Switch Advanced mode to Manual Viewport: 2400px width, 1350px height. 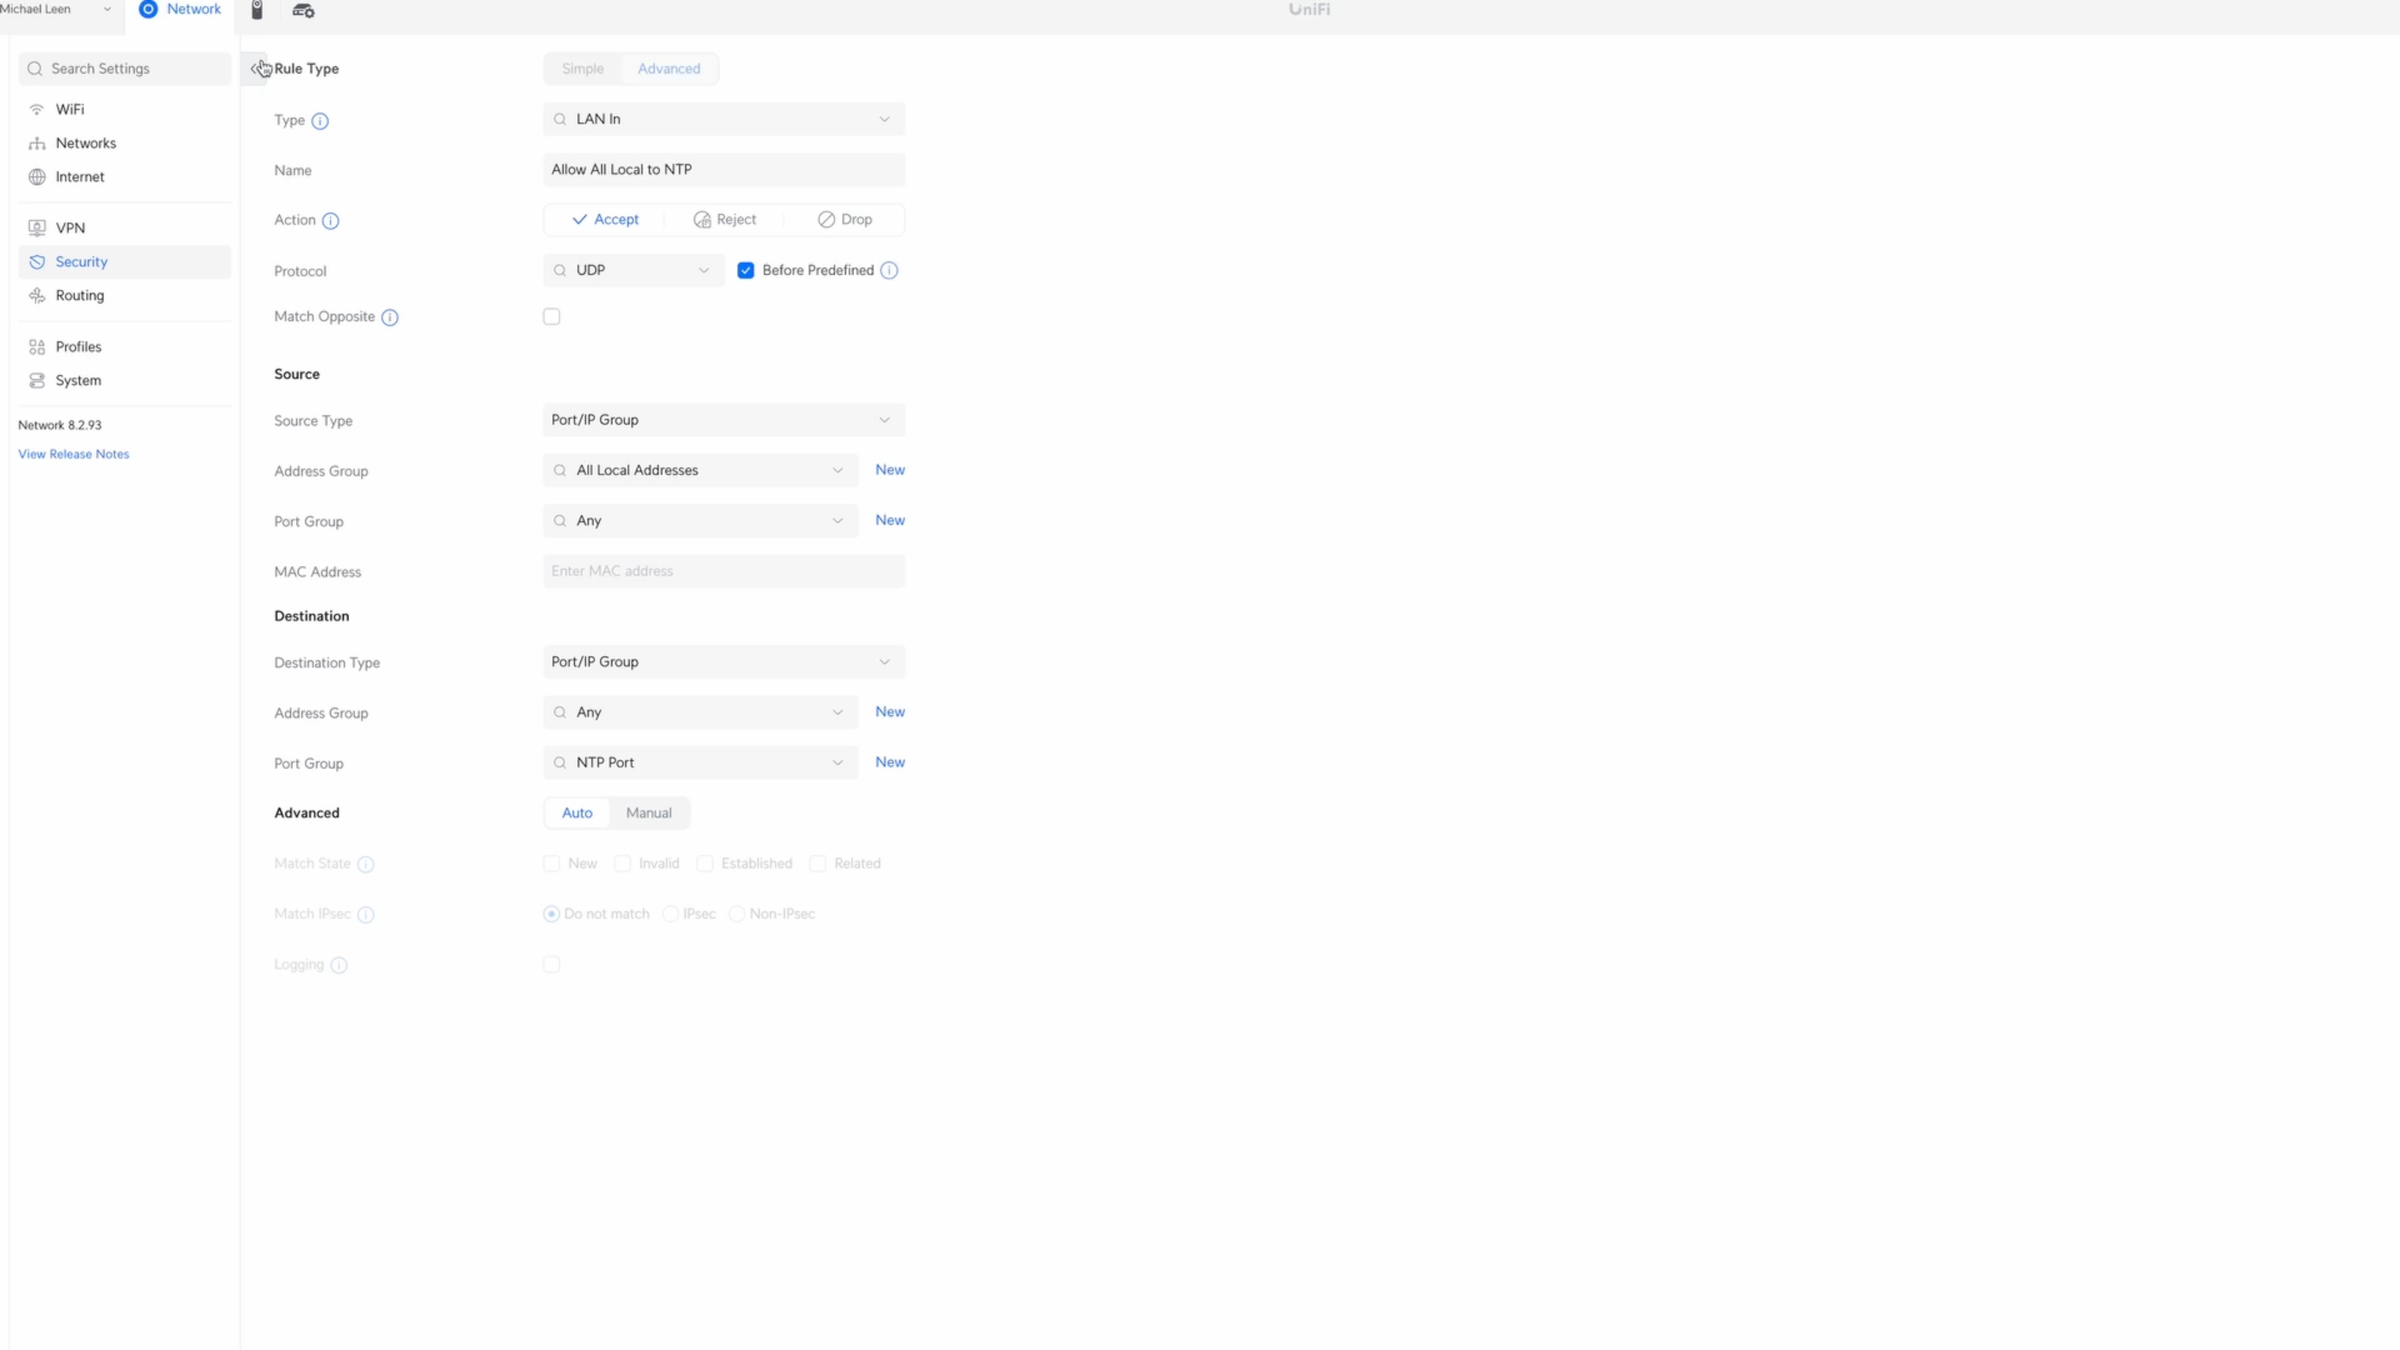click(x=648, y=812)
